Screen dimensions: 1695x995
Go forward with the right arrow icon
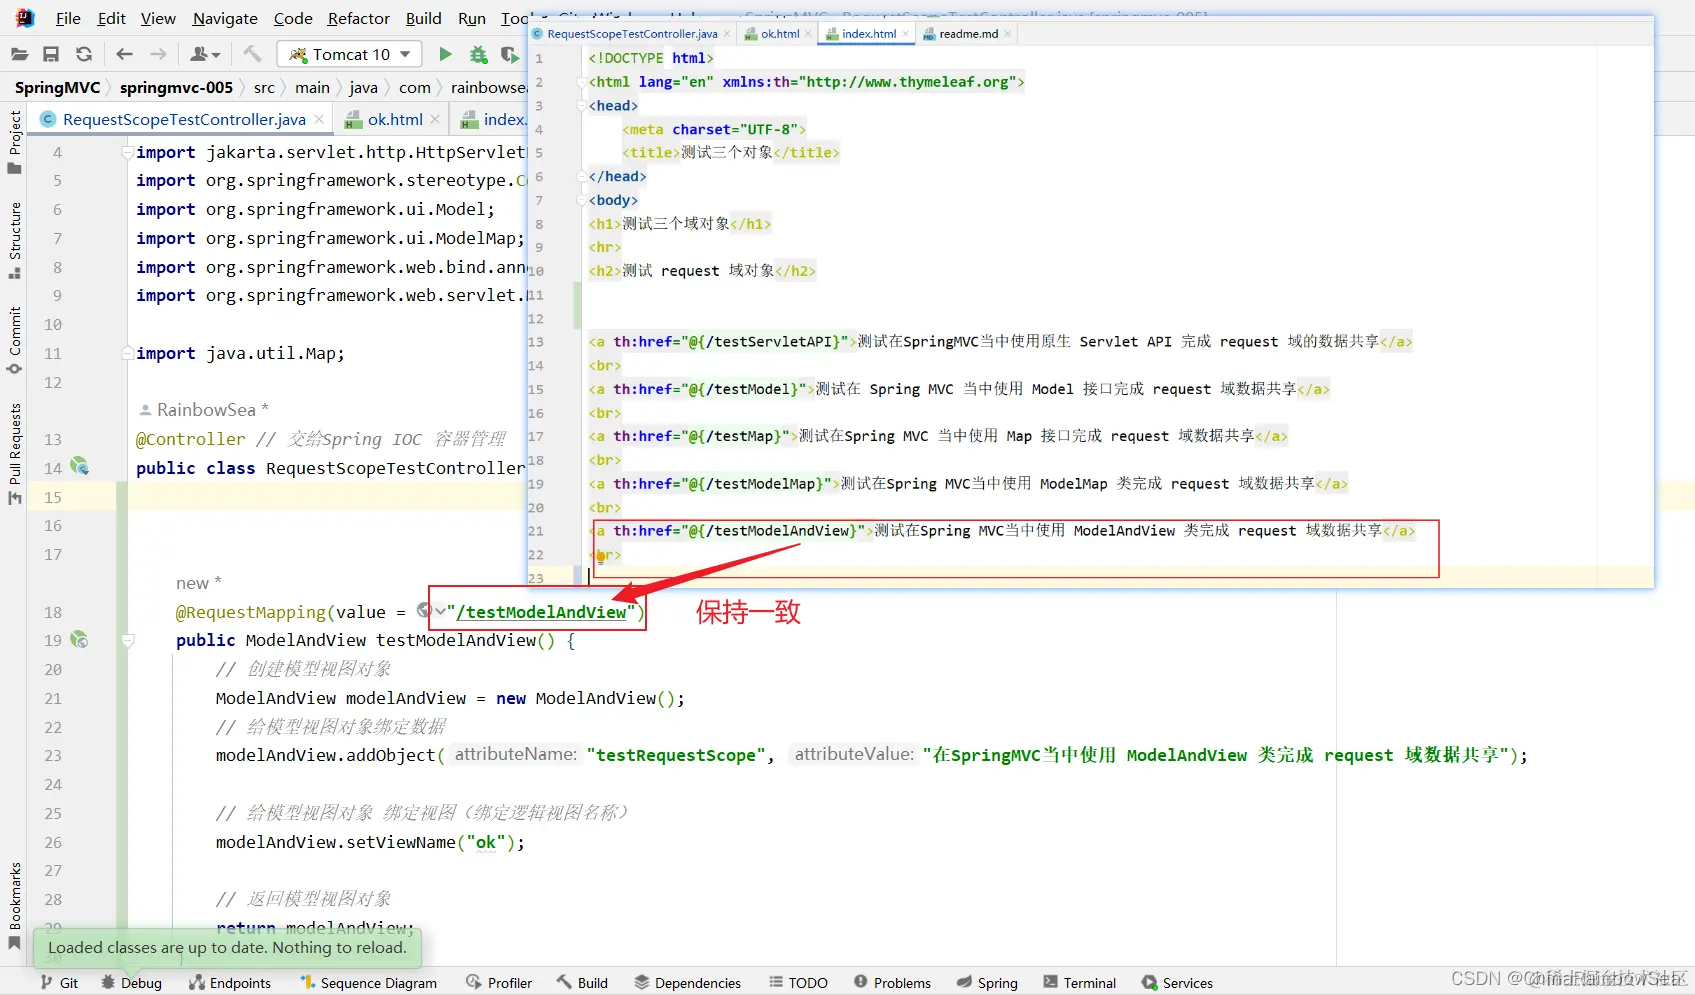pos(158,54)
